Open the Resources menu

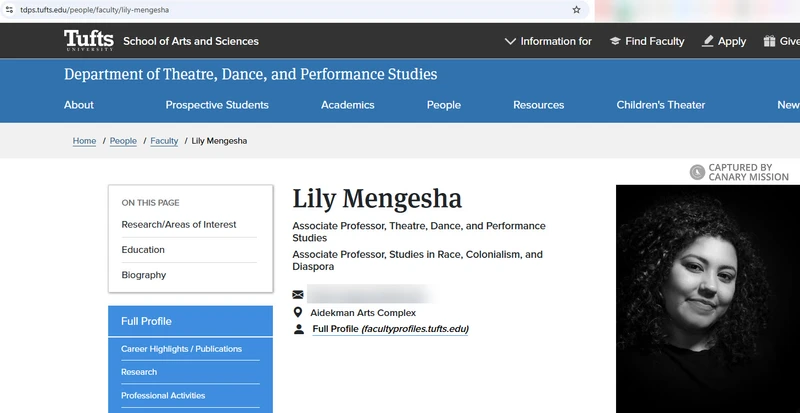(x=538, y=105)
